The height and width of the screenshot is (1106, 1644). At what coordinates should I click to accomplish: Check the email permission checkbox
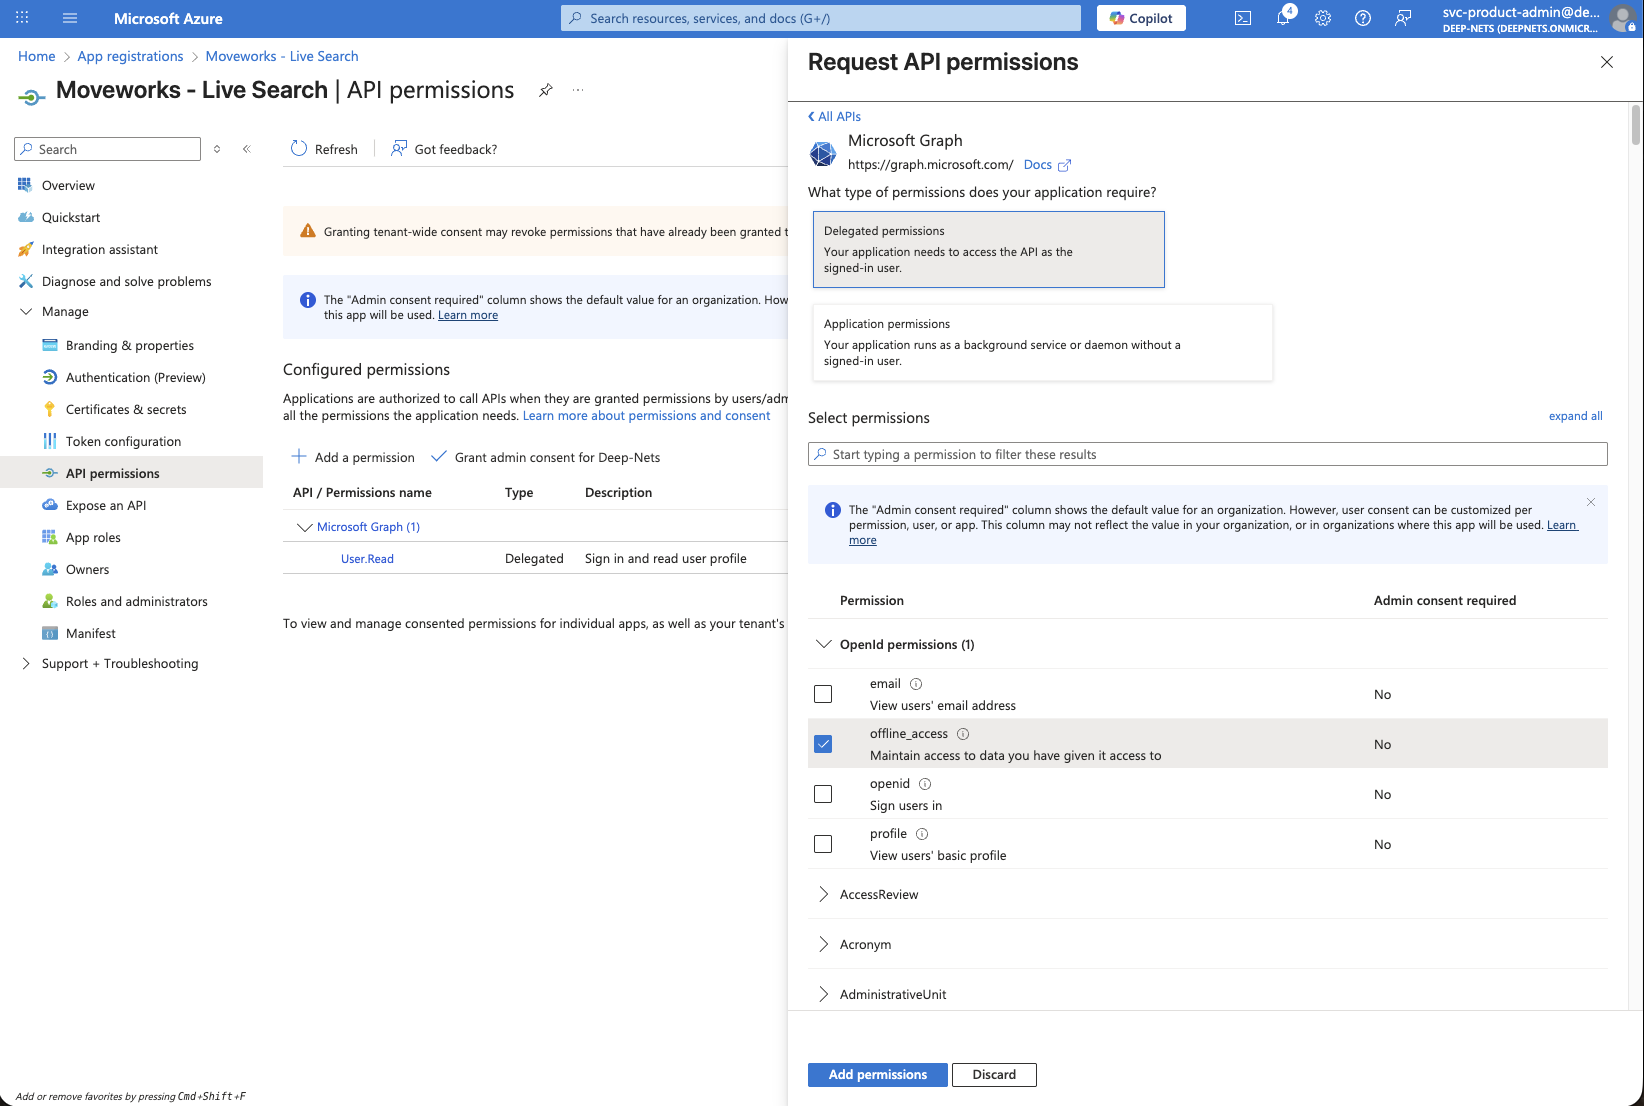tap(823, 694)
